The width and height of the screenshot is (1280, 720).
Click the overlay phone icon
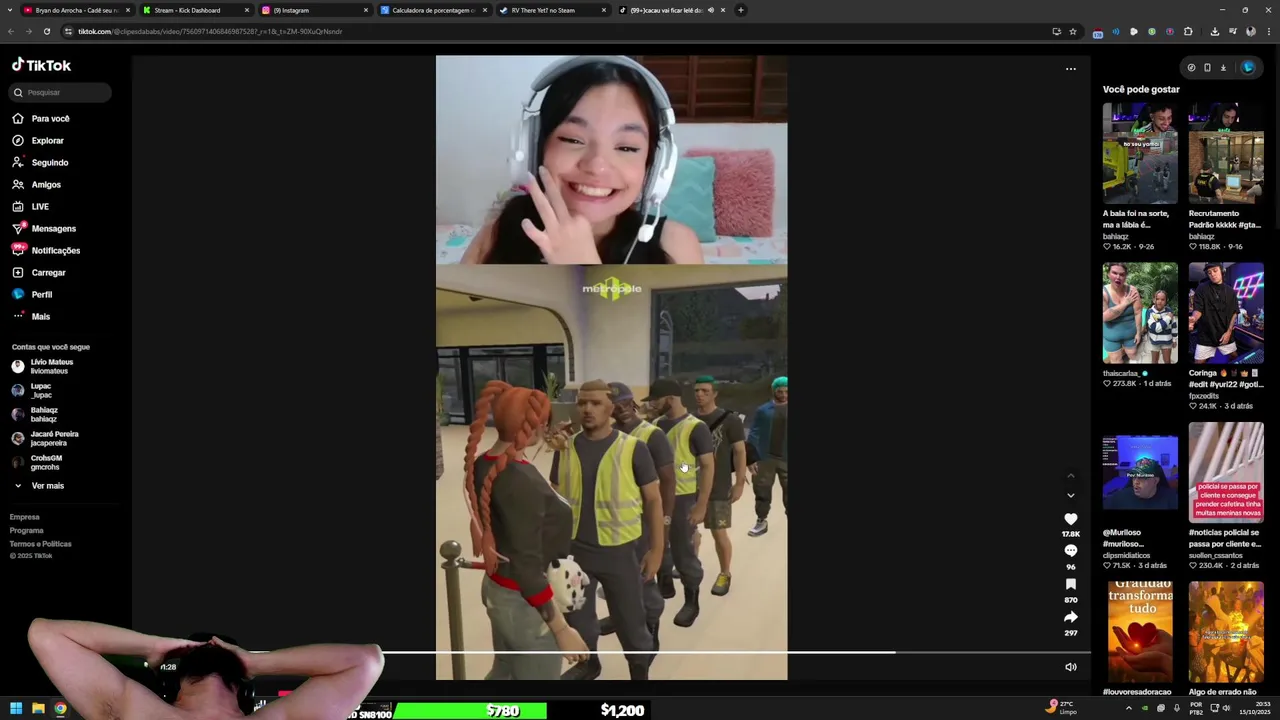[x=1207, y=68]
